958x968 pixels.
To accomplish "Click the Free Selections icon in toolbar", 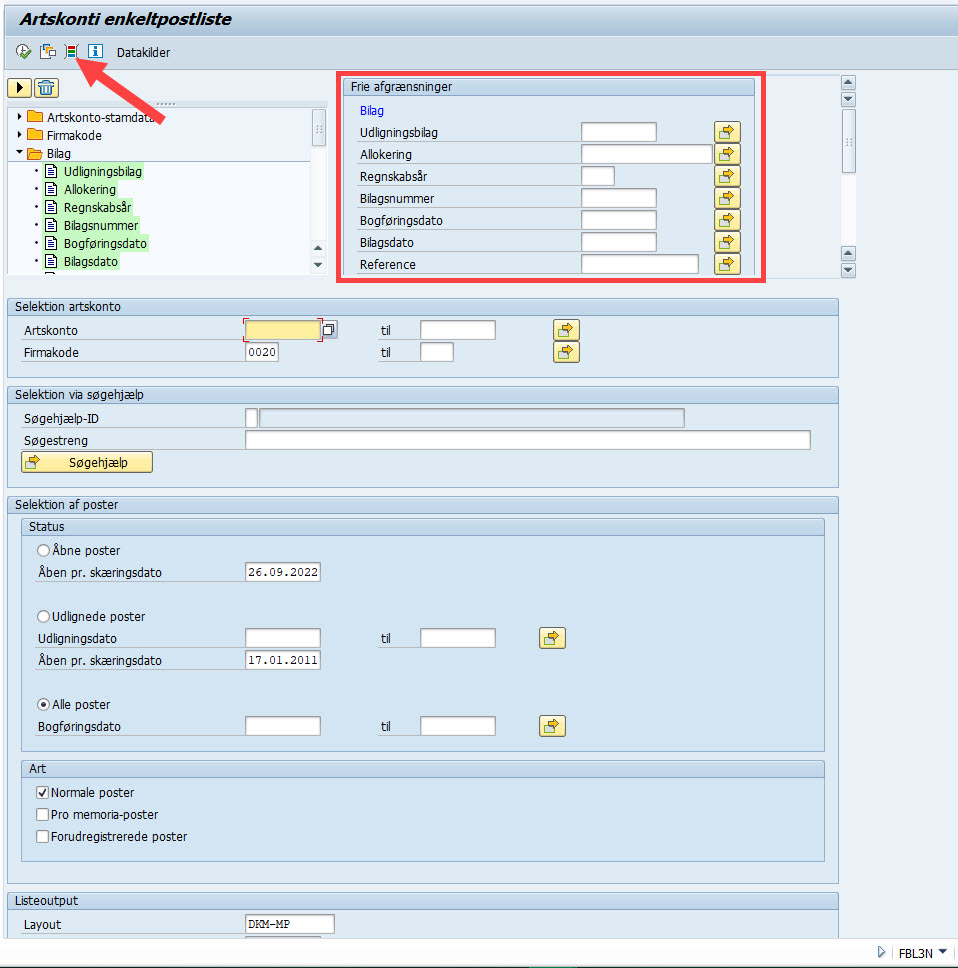I will [71, 52].
